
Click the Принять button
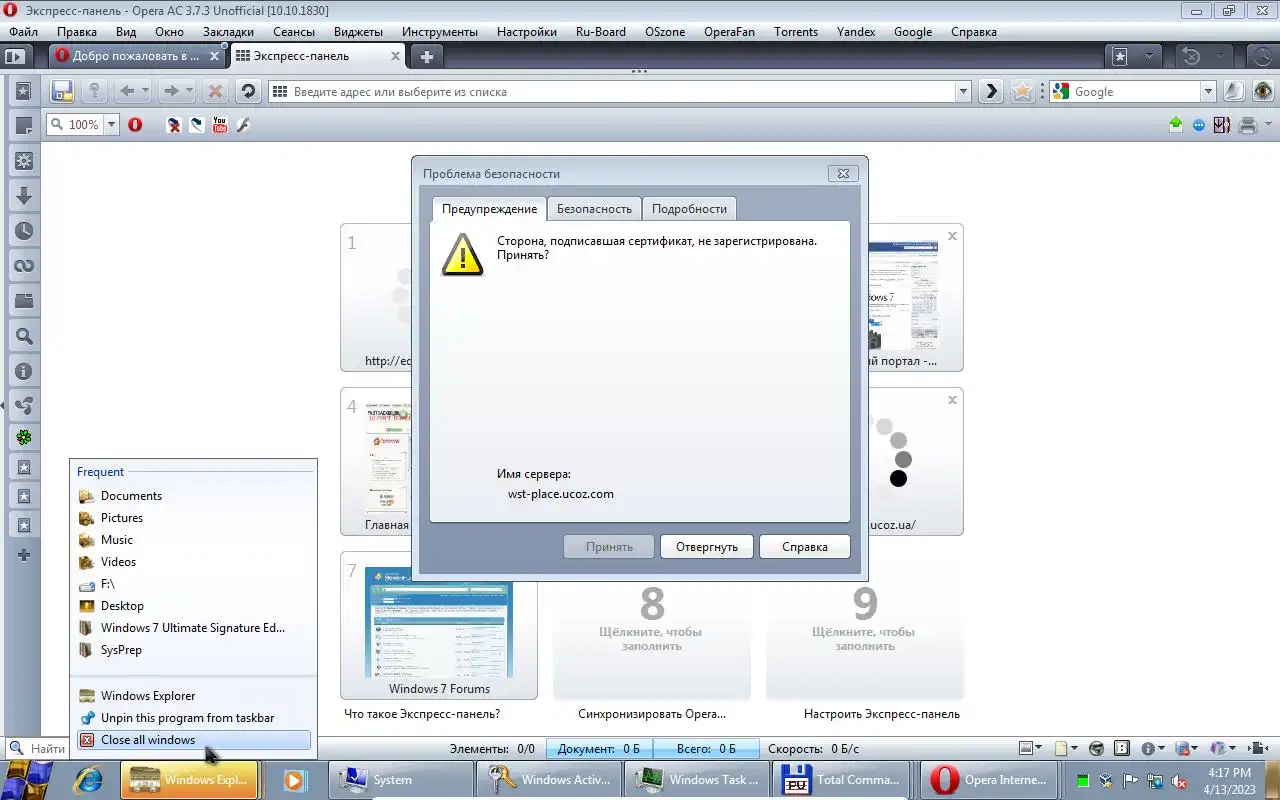point(609,547)
